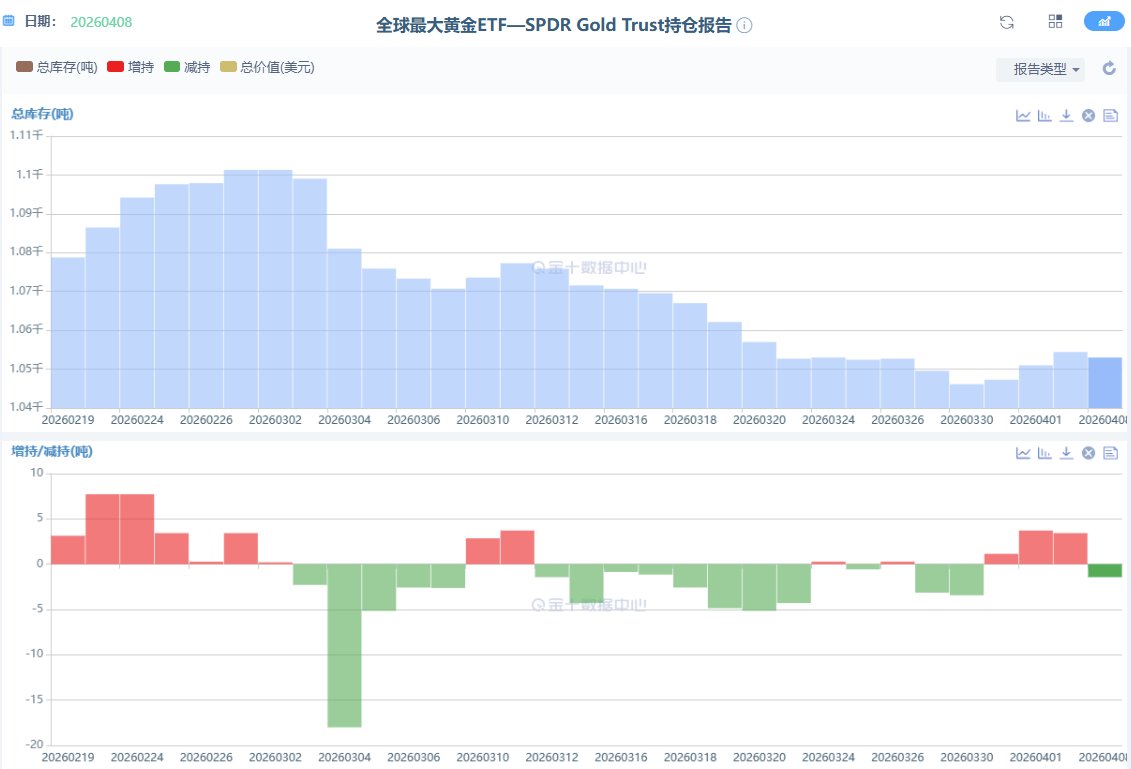Click reload icon beside 报告类型 dropdown

click(1109, 69)
